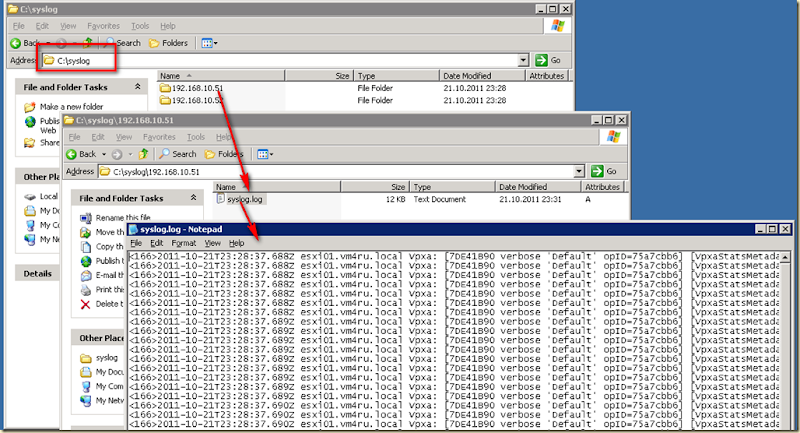This screenshot has width=800, height=433.
Task: Click Move this file task icon
Action: tap(85, 233)
